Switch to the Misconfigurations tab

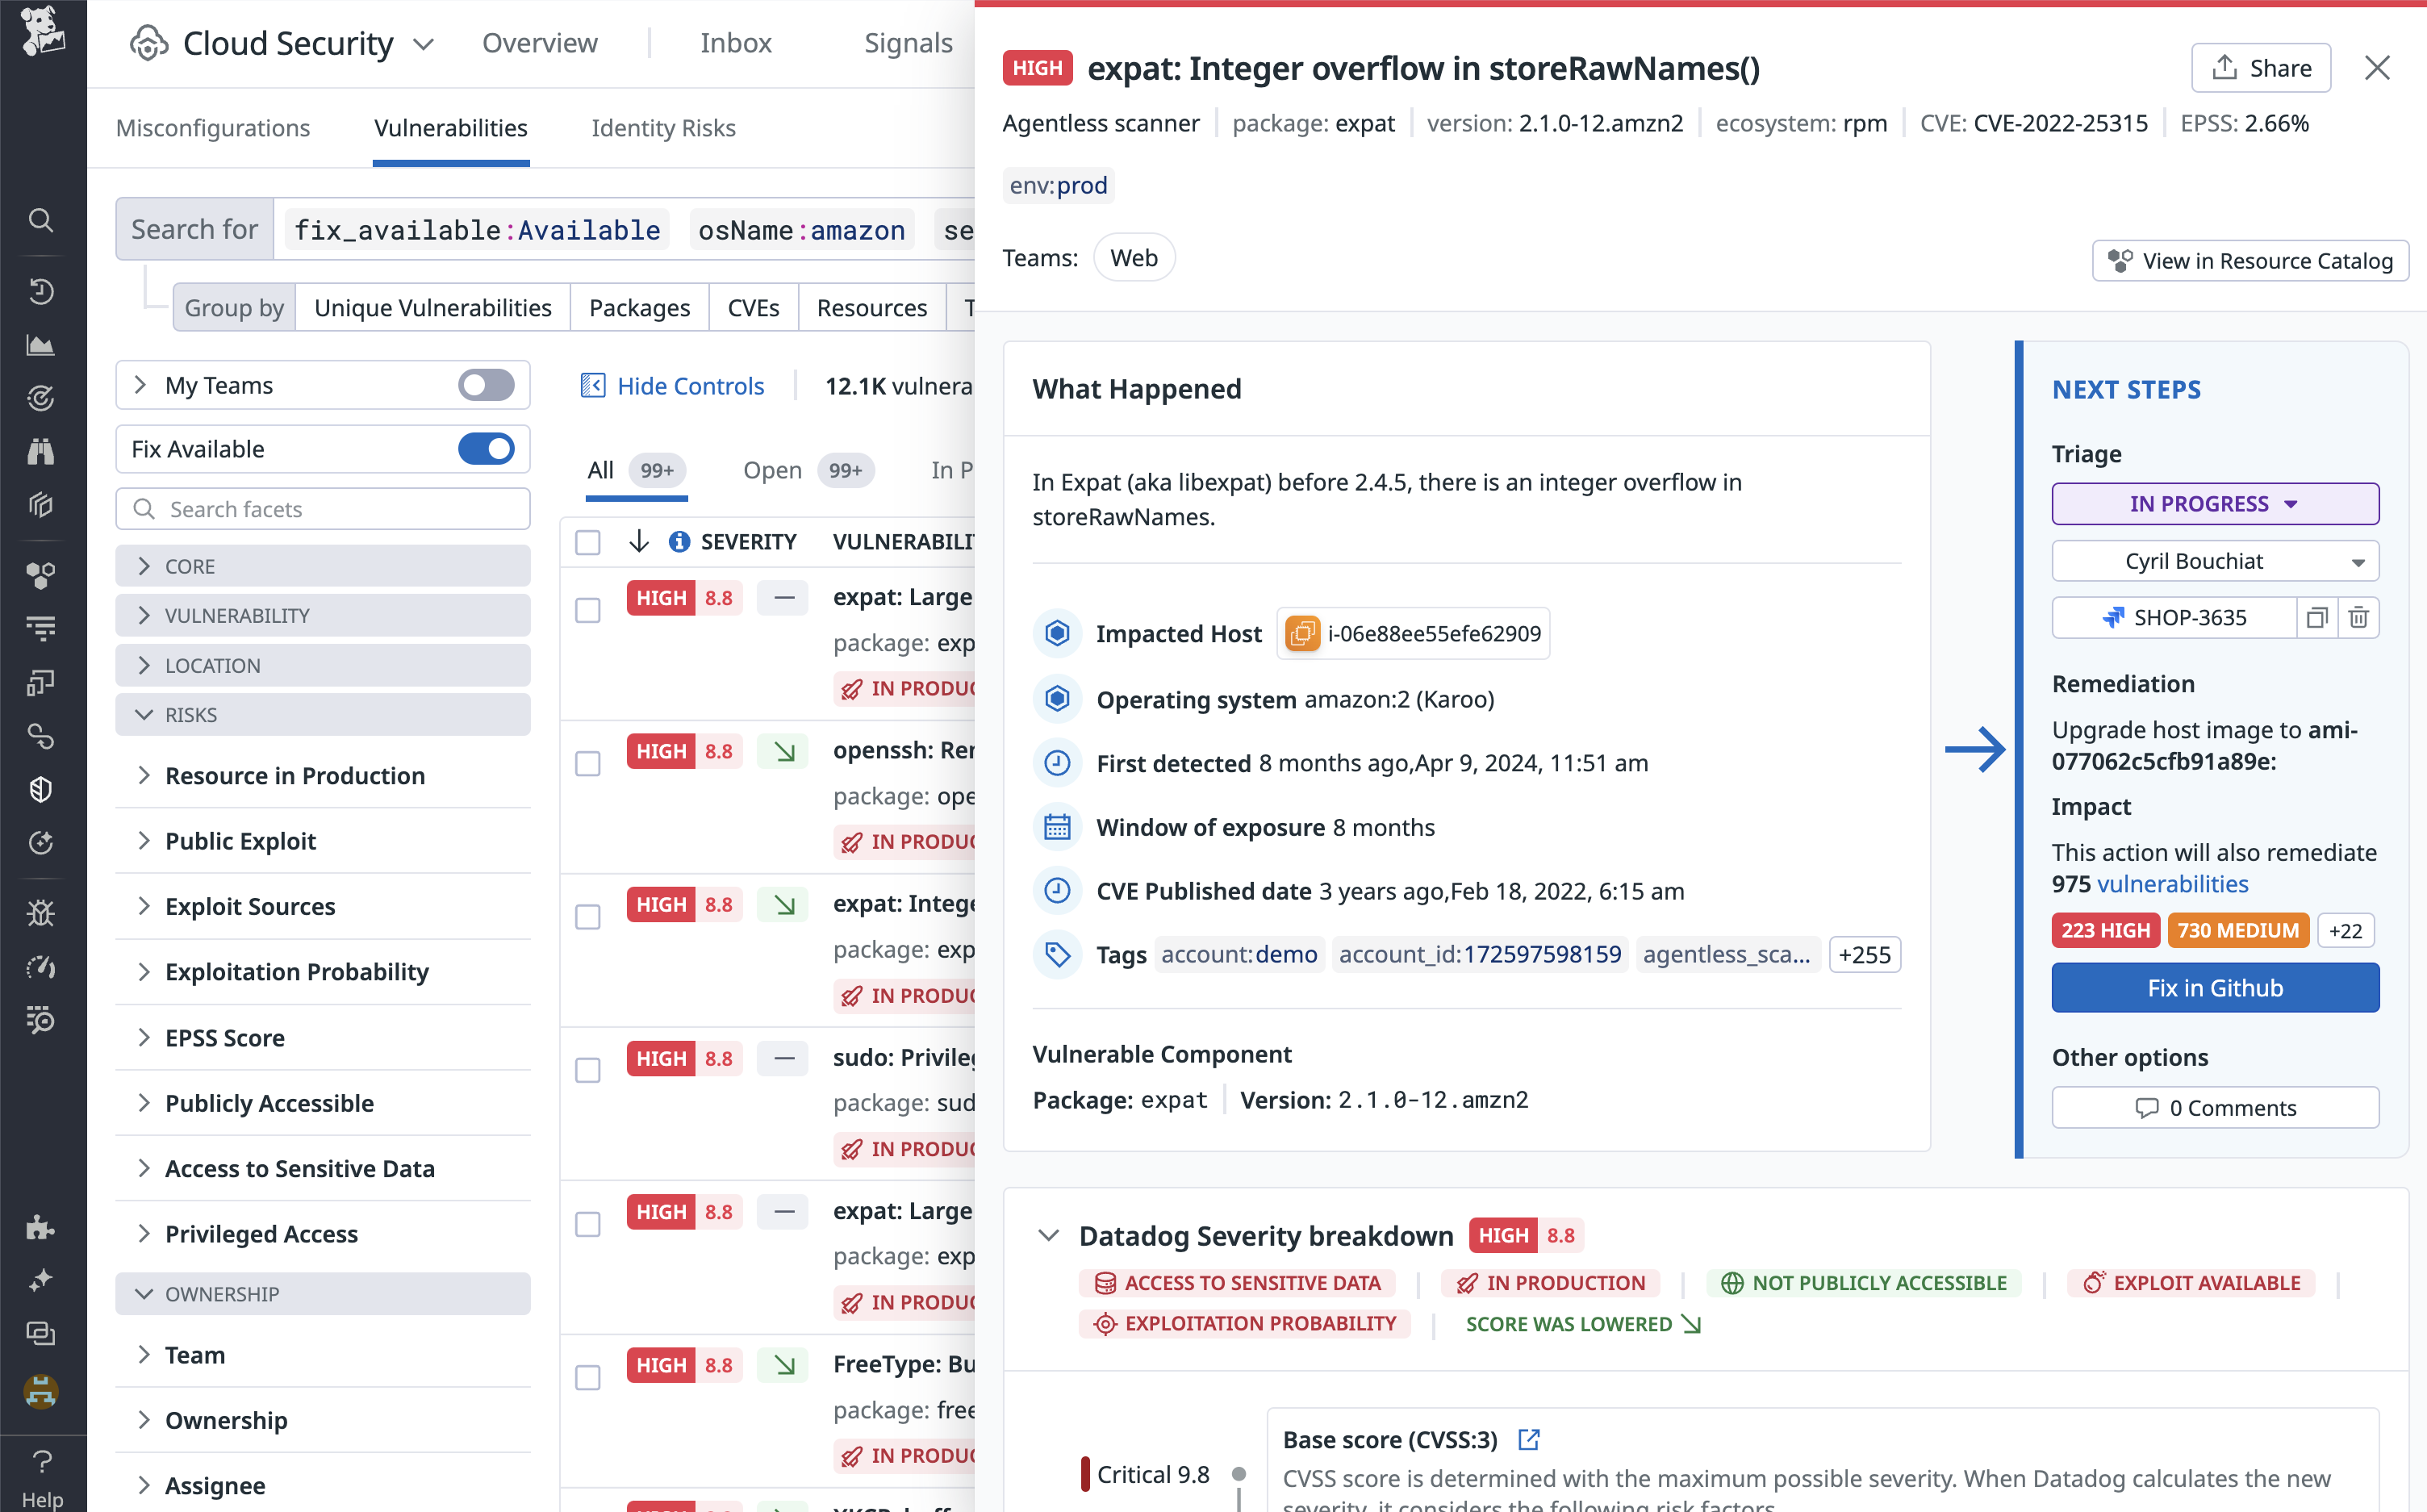pyautogui.click(x=213, y=128)
